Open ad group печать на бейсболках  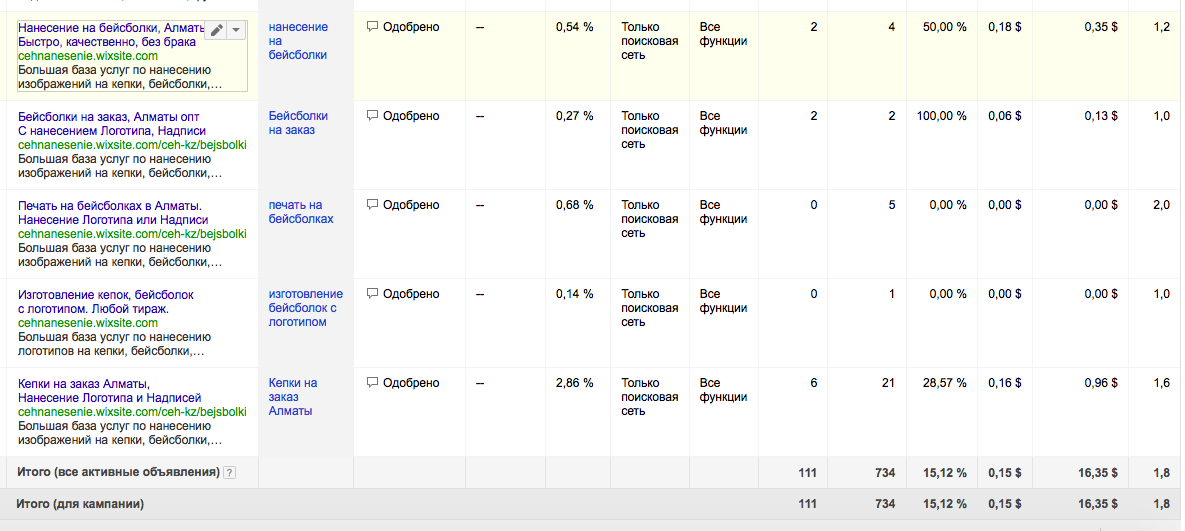pos(301,212)
